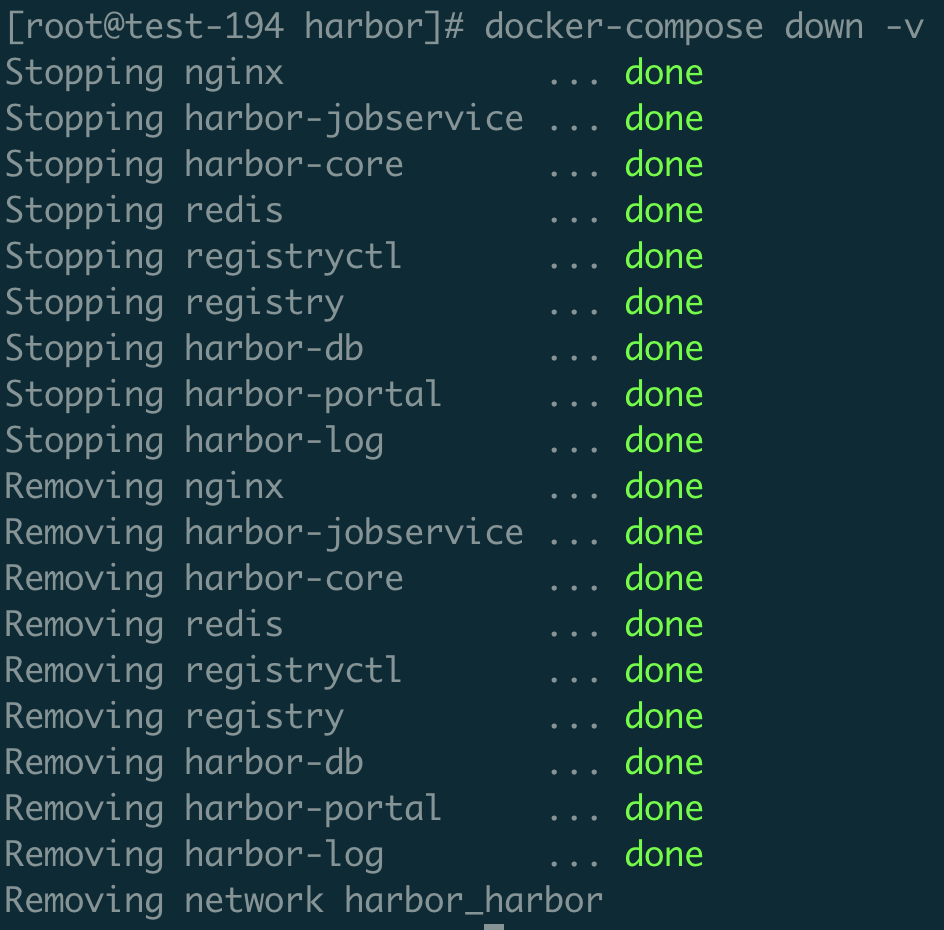The height and width of the screenshot is (930, 944).
Task: Click the Stopping registryctl line
Action: coord(354,258)
